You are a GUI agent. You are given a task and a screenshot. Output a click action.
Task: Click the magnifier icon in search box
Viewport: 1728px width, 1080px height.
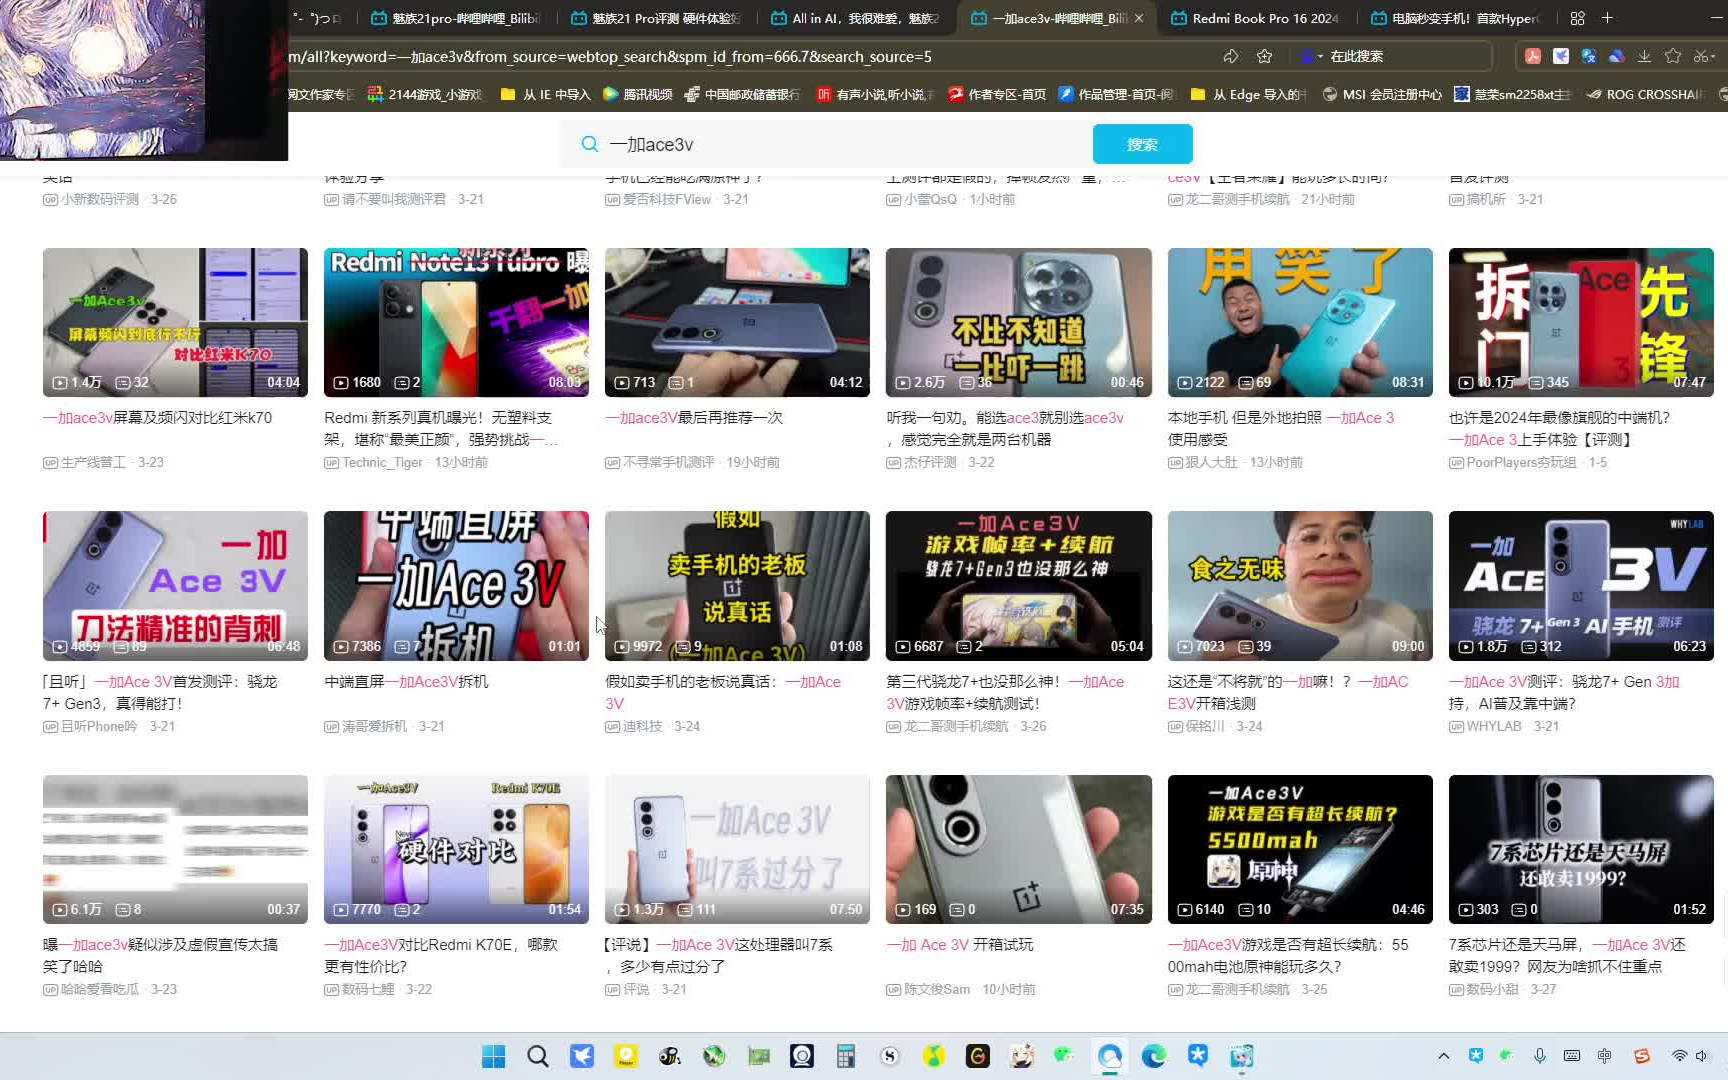589,144
